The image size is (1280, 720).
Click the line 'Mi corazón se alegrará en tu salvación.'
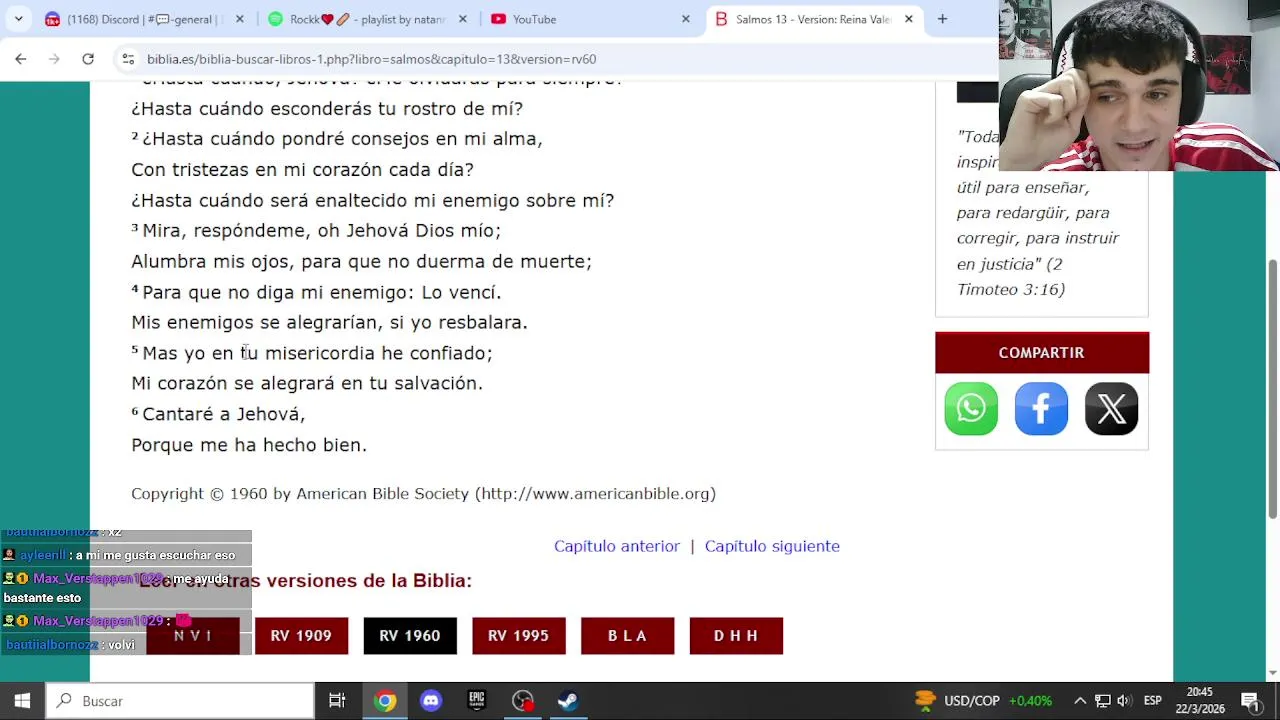(307, 384)
